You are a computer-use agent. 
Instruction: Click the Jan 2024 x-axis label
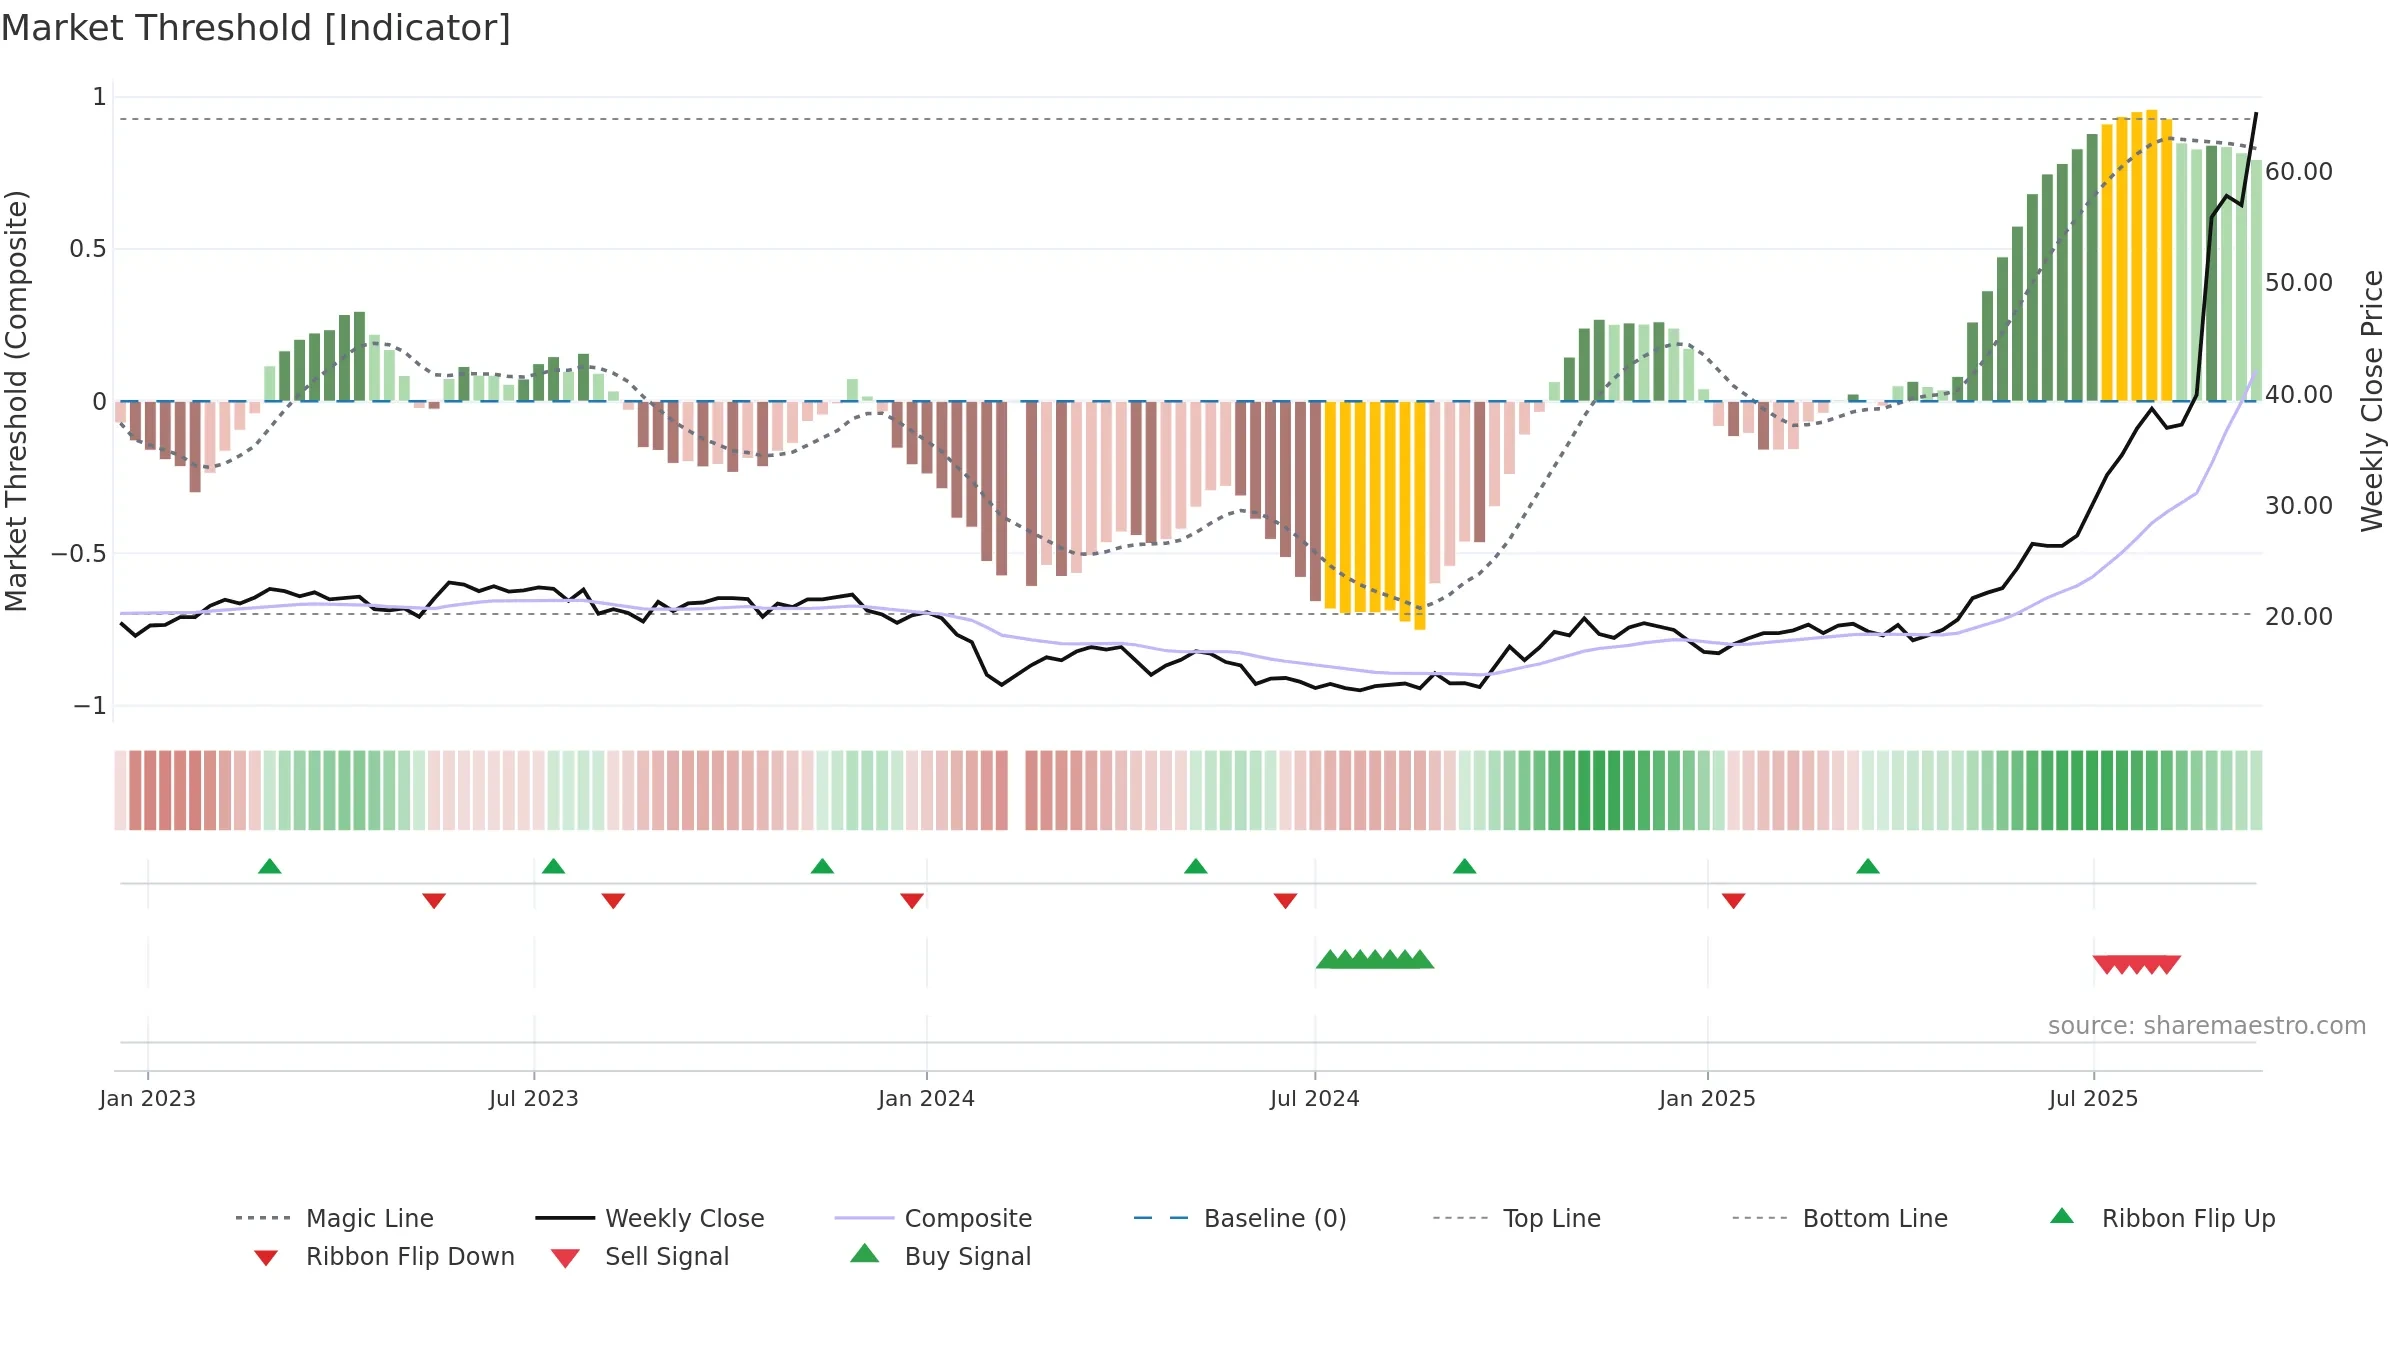coord(927,1099)
